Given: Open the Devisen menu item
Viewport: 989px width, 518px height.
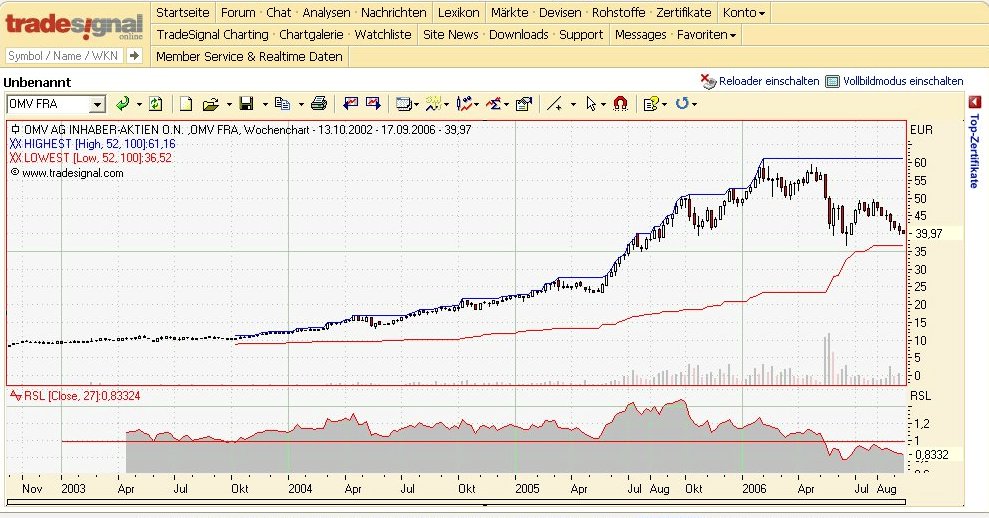Looking at the screenshot, I should (x=560, y=13).
